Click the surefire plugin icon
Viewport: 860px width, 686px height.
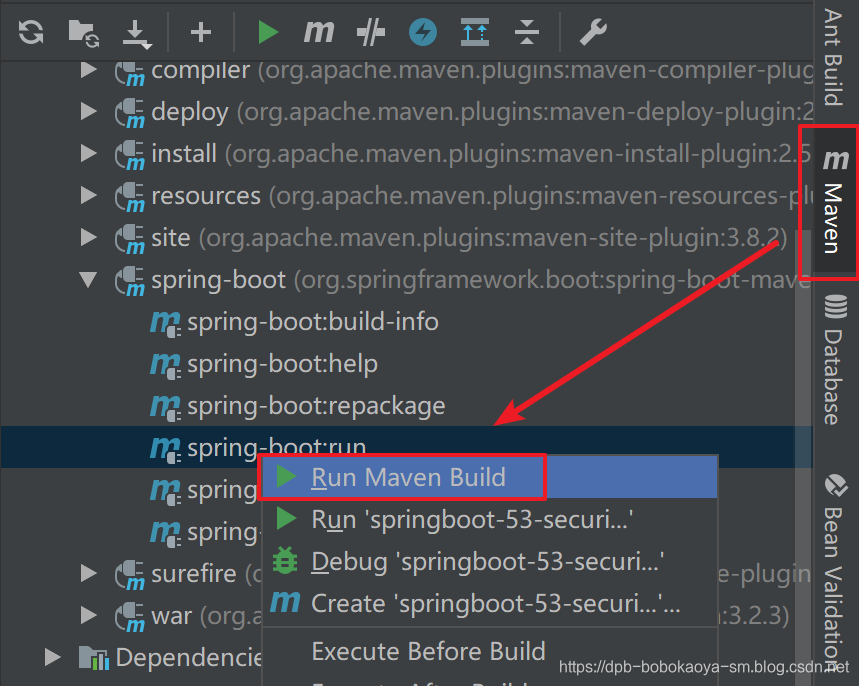coord(129,575)
